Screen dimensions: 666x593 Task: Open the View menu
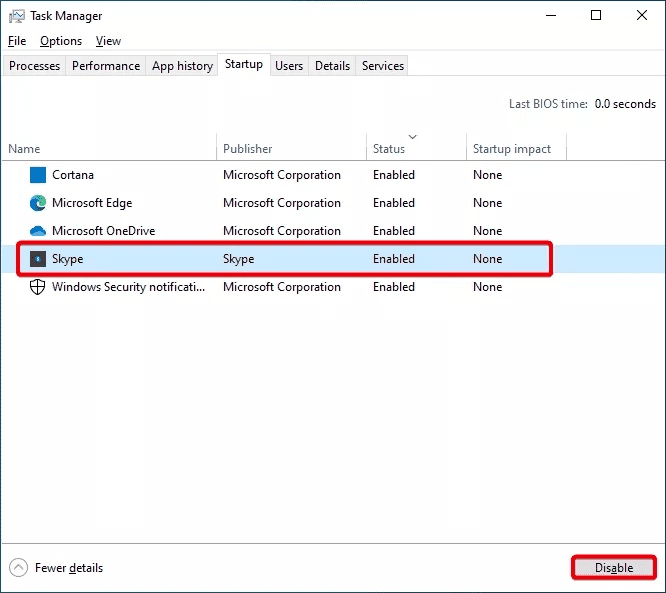click(x=108, y=41)
